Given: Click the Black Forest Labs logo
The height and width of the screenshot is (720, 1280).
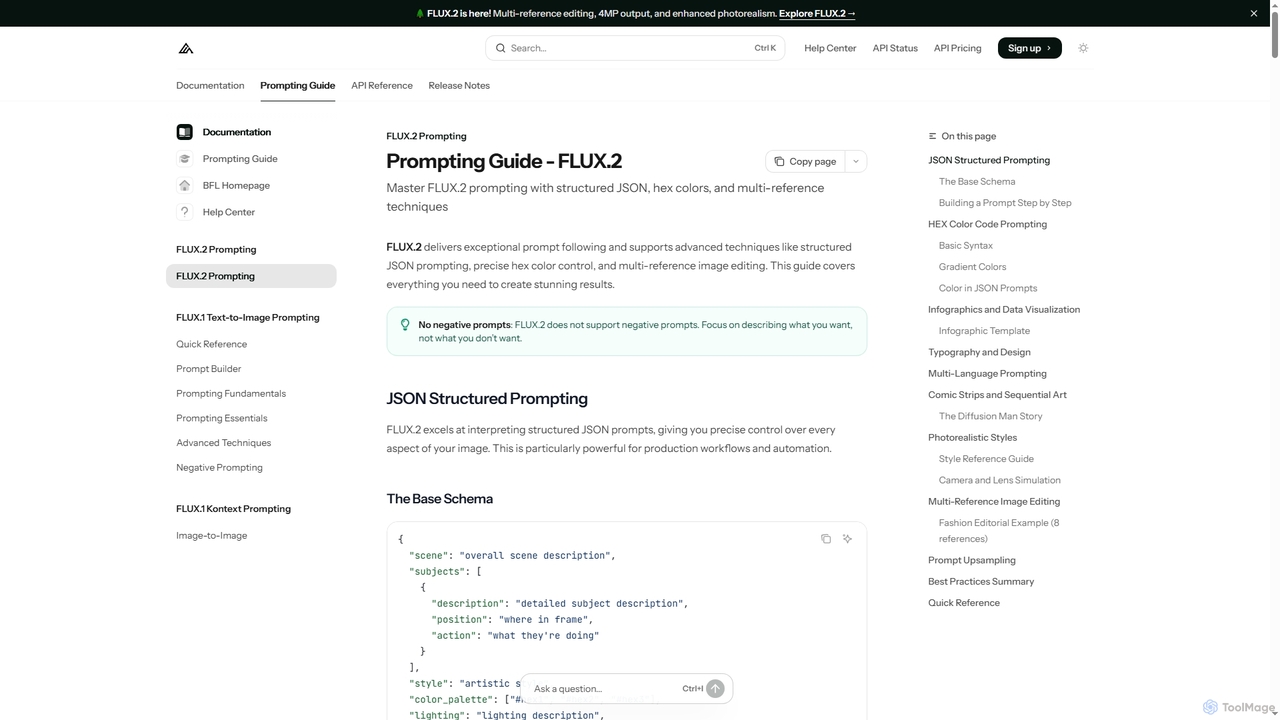Looking at the screenshot, I should click(x=185, y=48).
